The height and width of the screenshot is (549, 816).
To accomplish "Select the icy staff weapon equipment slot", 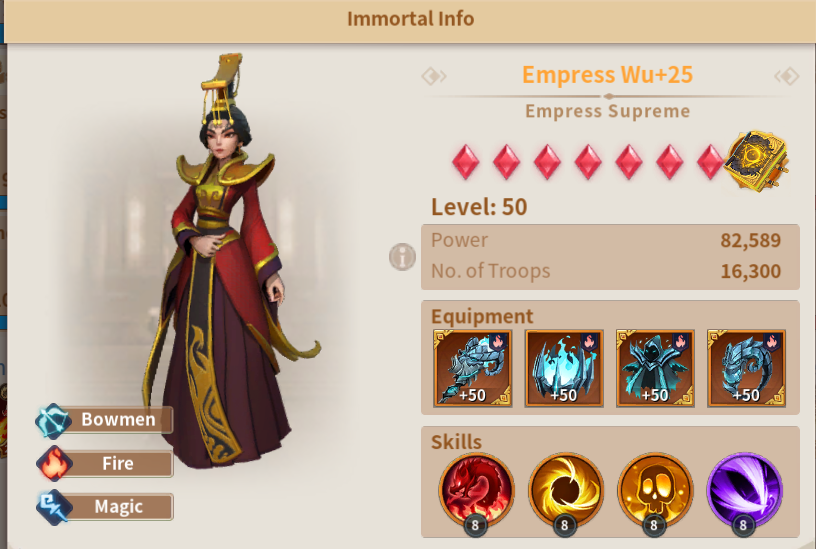I will [x=473, y=368].
